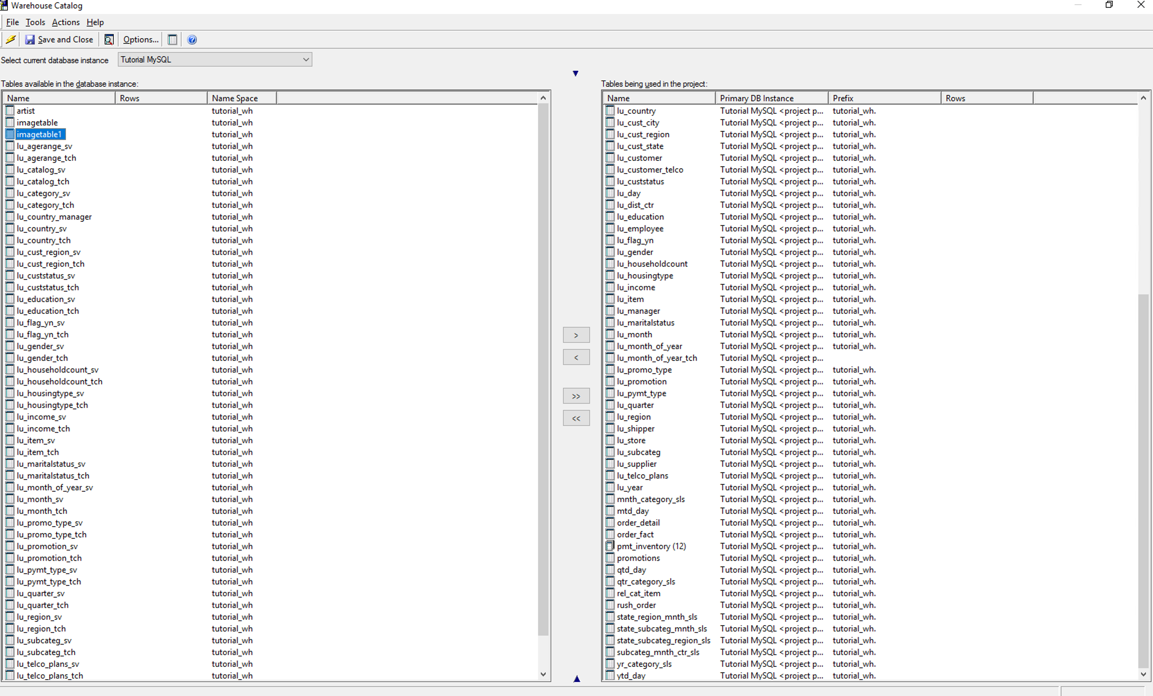Screen dimensions: 1153x696
Task: Open help with the blue question icon
Action: (x=192, y=40)
